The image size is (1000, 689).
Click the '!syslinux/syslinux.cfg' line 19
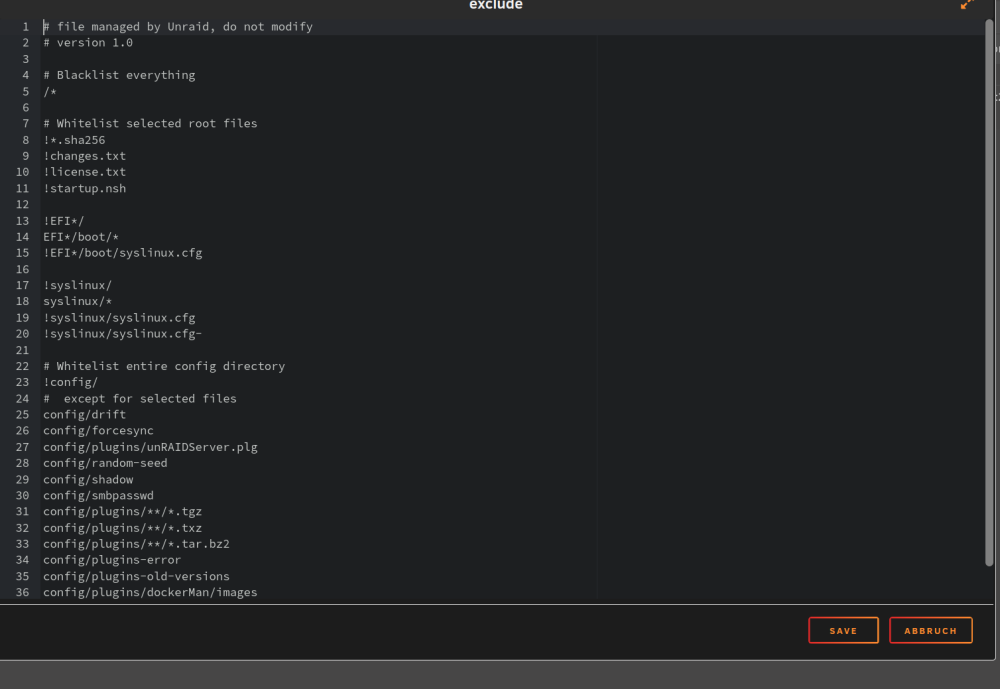point(119,318)
